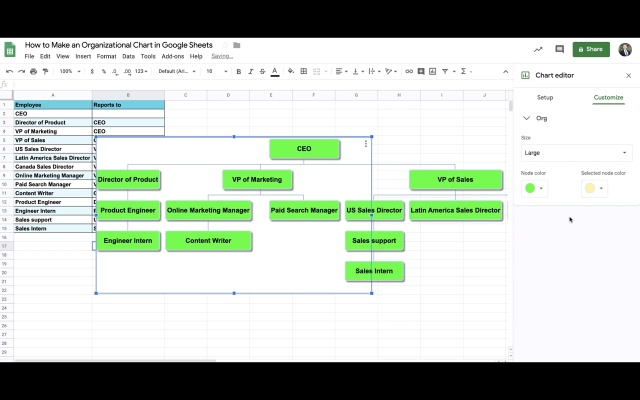Image resolution: width=640 pixels, height=400 pixels.
Task: Increase decimal places
Action: tap(127, 71)
